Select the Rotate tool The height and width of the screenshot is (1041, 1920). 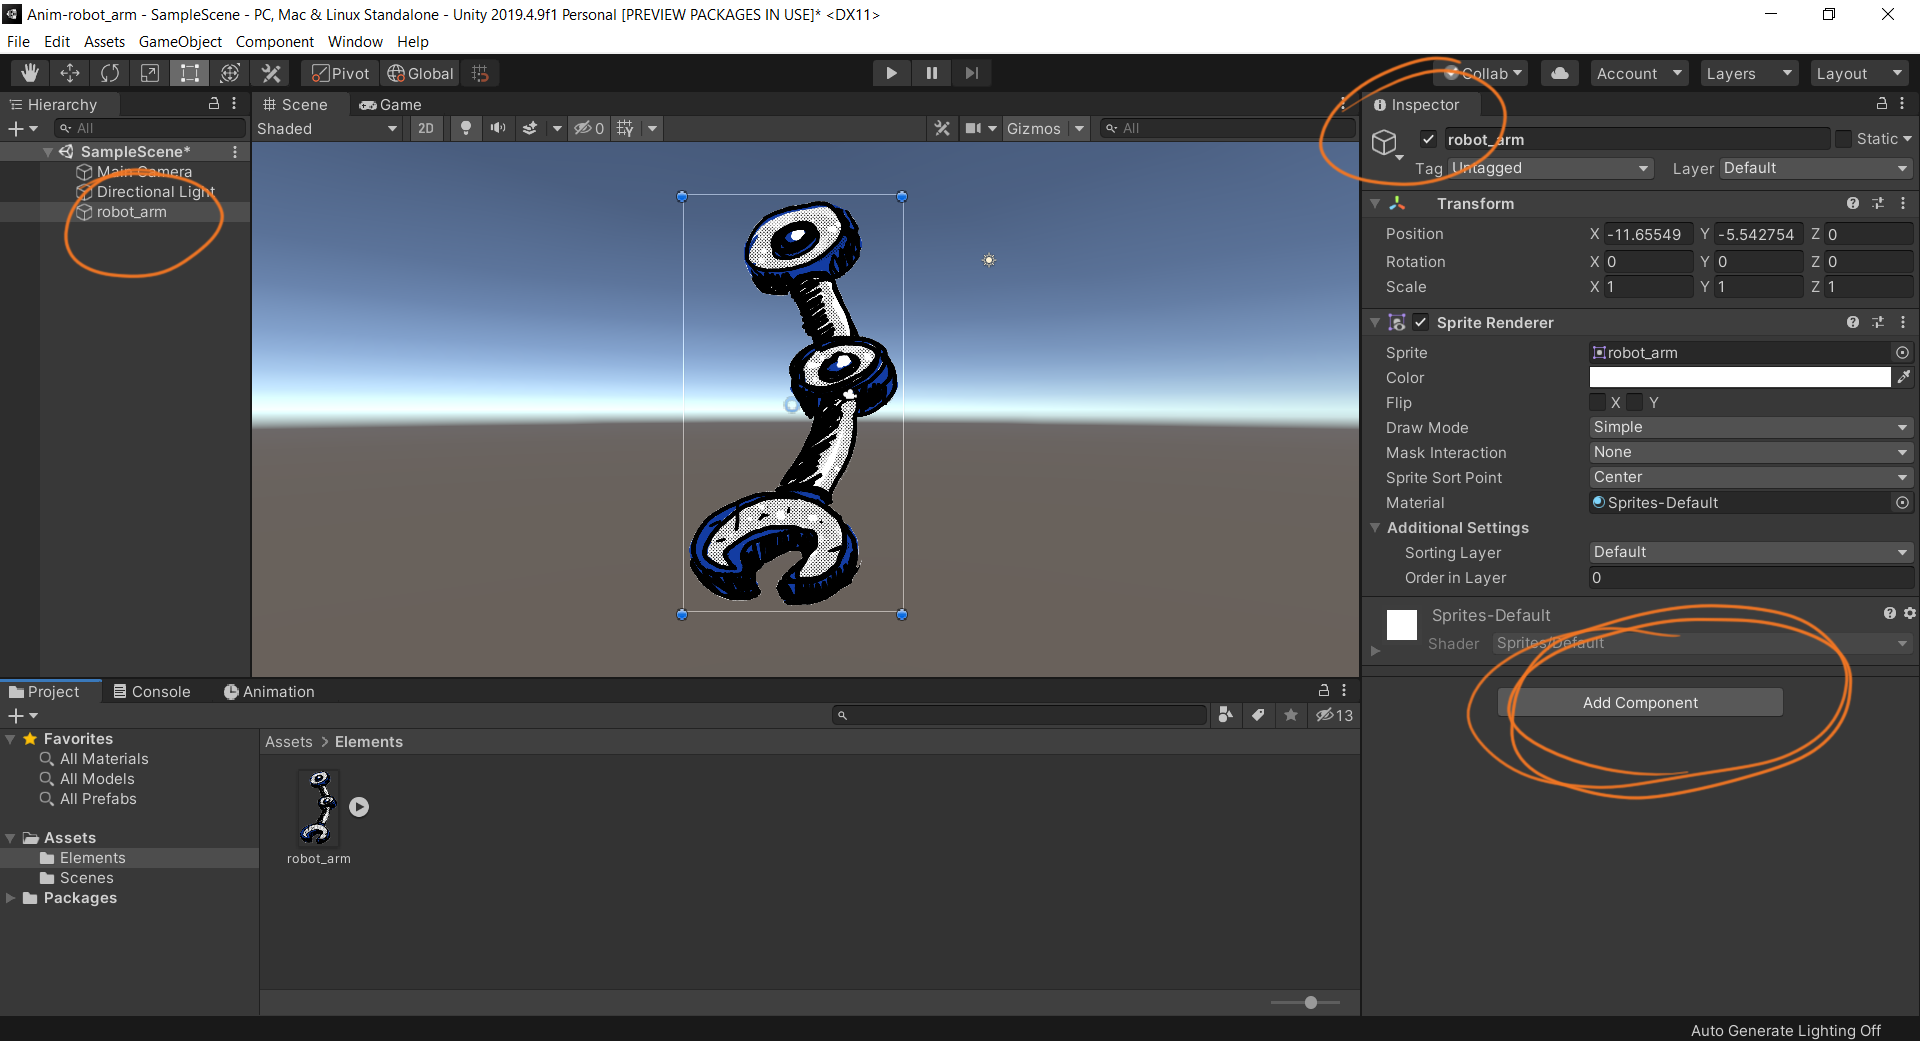point(110,73)
